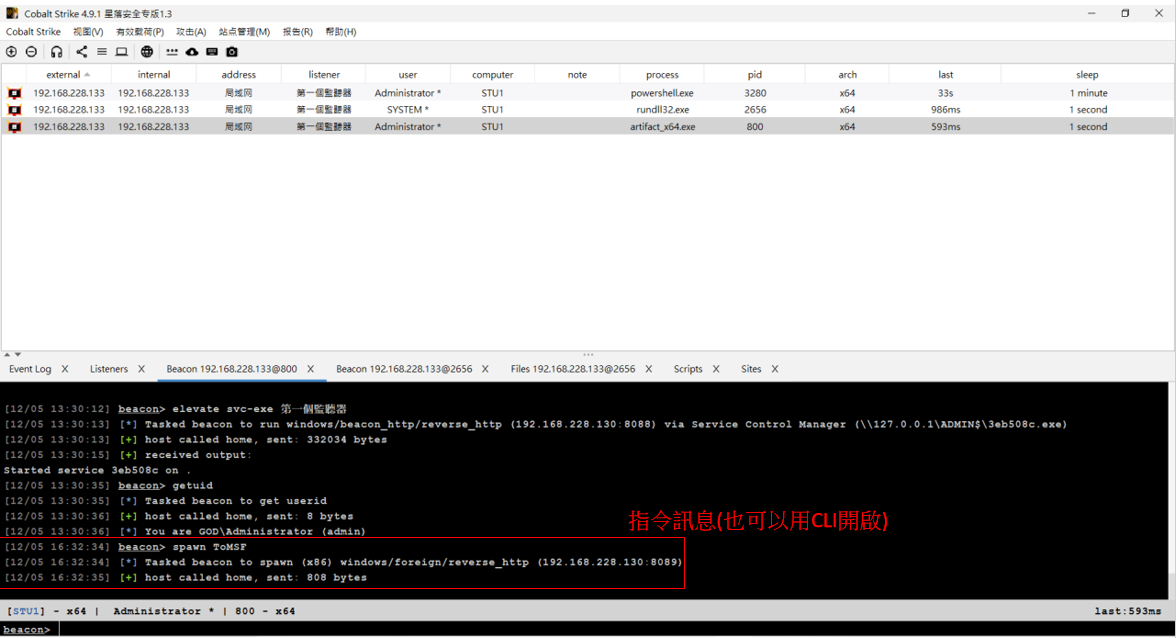Screen dimensions: 1176x638
Task: Open the 站点管理(M) menu
Action: [244, 31]
